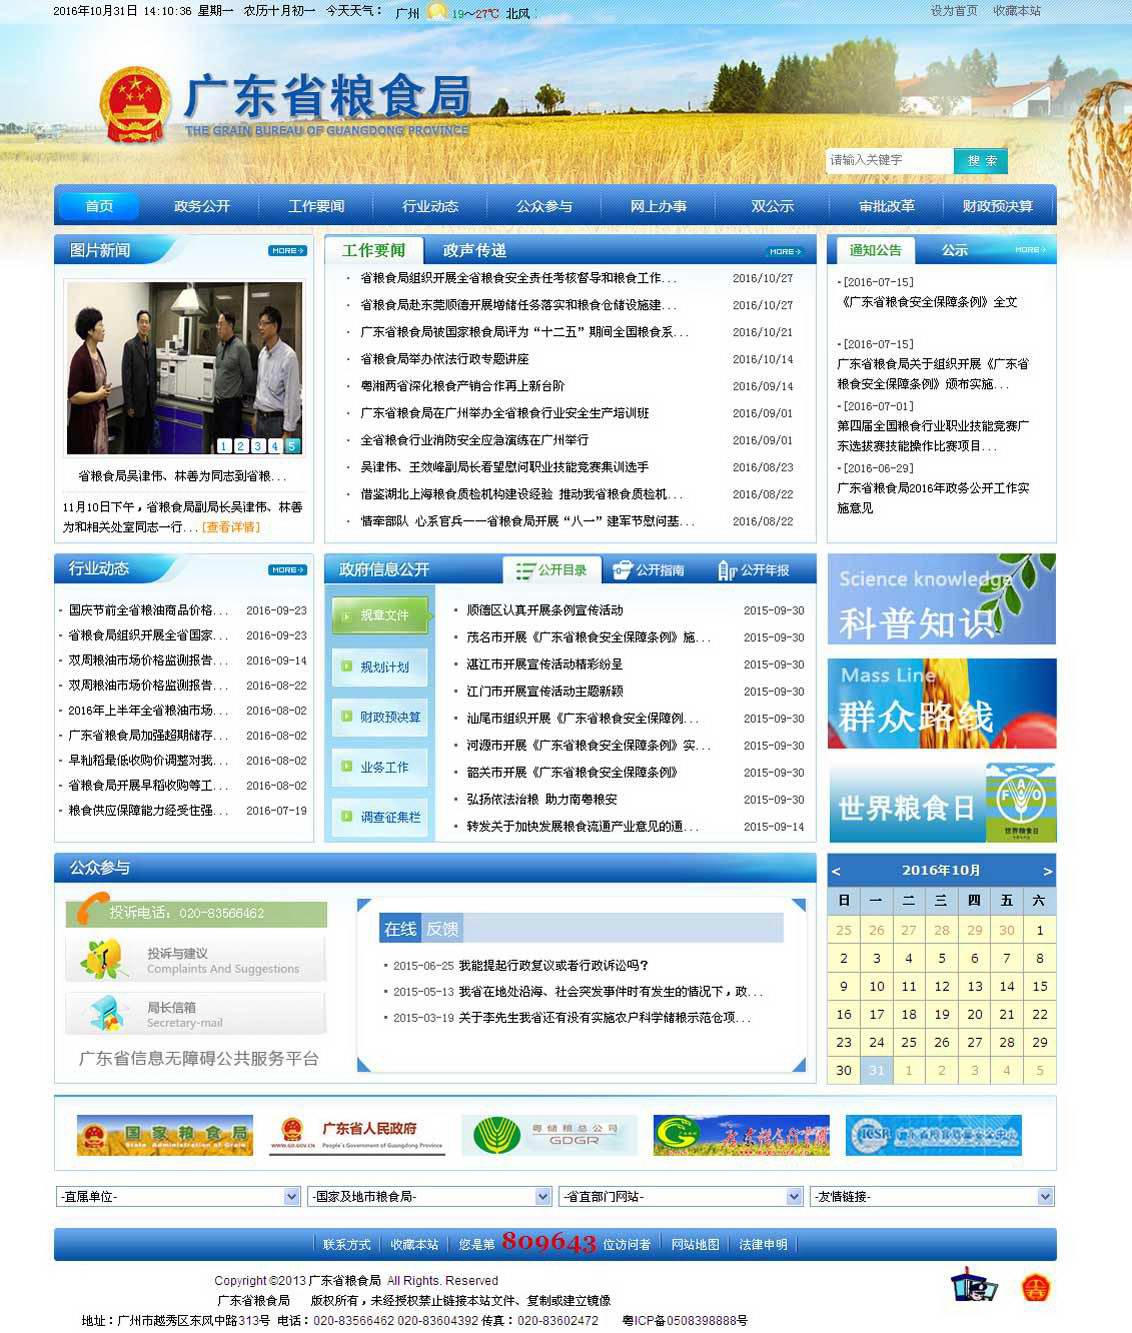The image size is (1132, 1333).
Task: Open 工作要闻 in main navigation bar
Action: tap(316, 206)
